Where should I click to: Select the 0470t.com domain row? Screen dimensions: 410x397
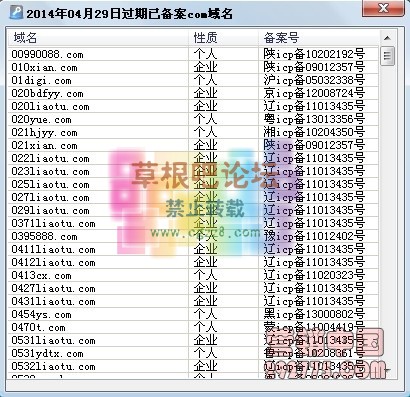pos(193,327)
